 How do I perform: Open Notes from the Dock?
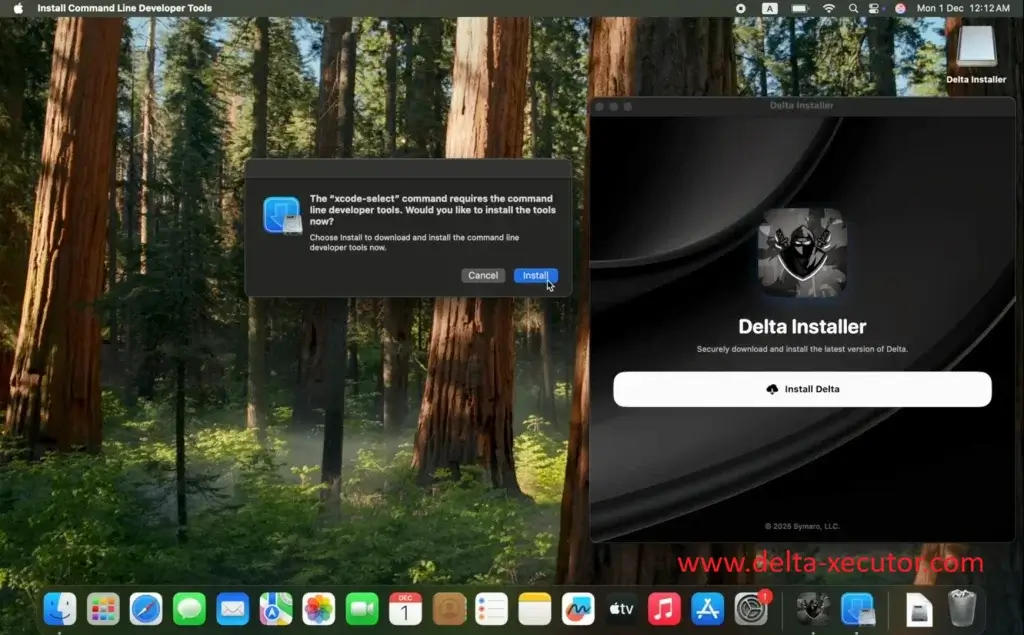535,609
